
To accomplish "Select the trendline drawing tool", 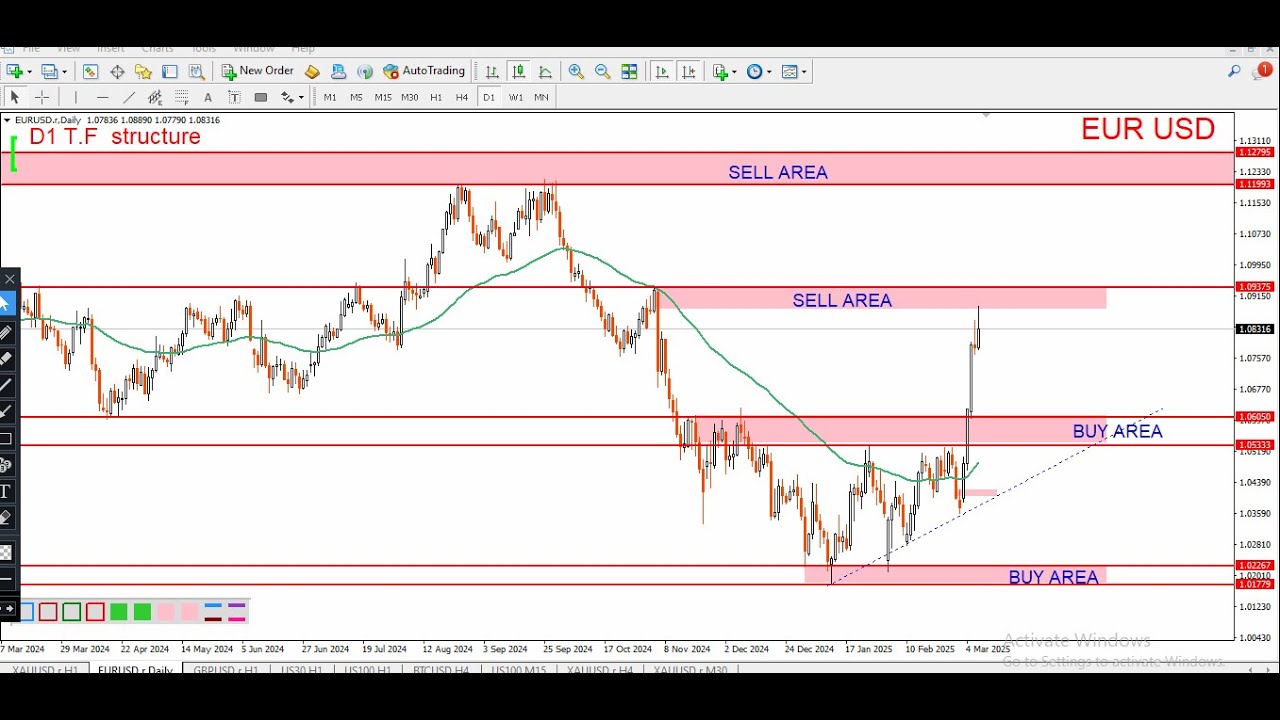I will click(x=129, y=97).
